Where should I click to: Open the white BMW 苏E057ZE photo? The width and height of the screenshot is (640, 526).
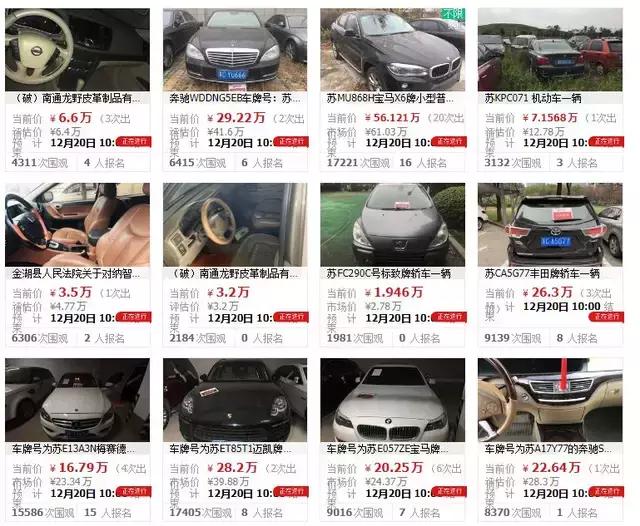click(392, 400)
